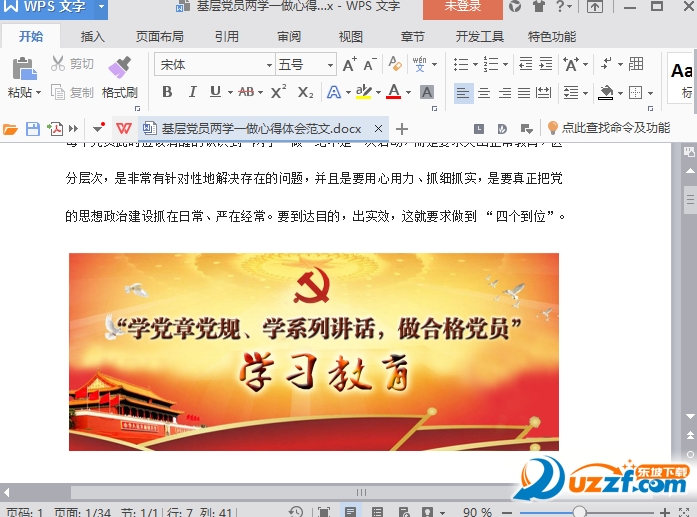The width and height of the screenshot is (697, 517).
Task: Justify paragraph text
Action: point(524,93)
